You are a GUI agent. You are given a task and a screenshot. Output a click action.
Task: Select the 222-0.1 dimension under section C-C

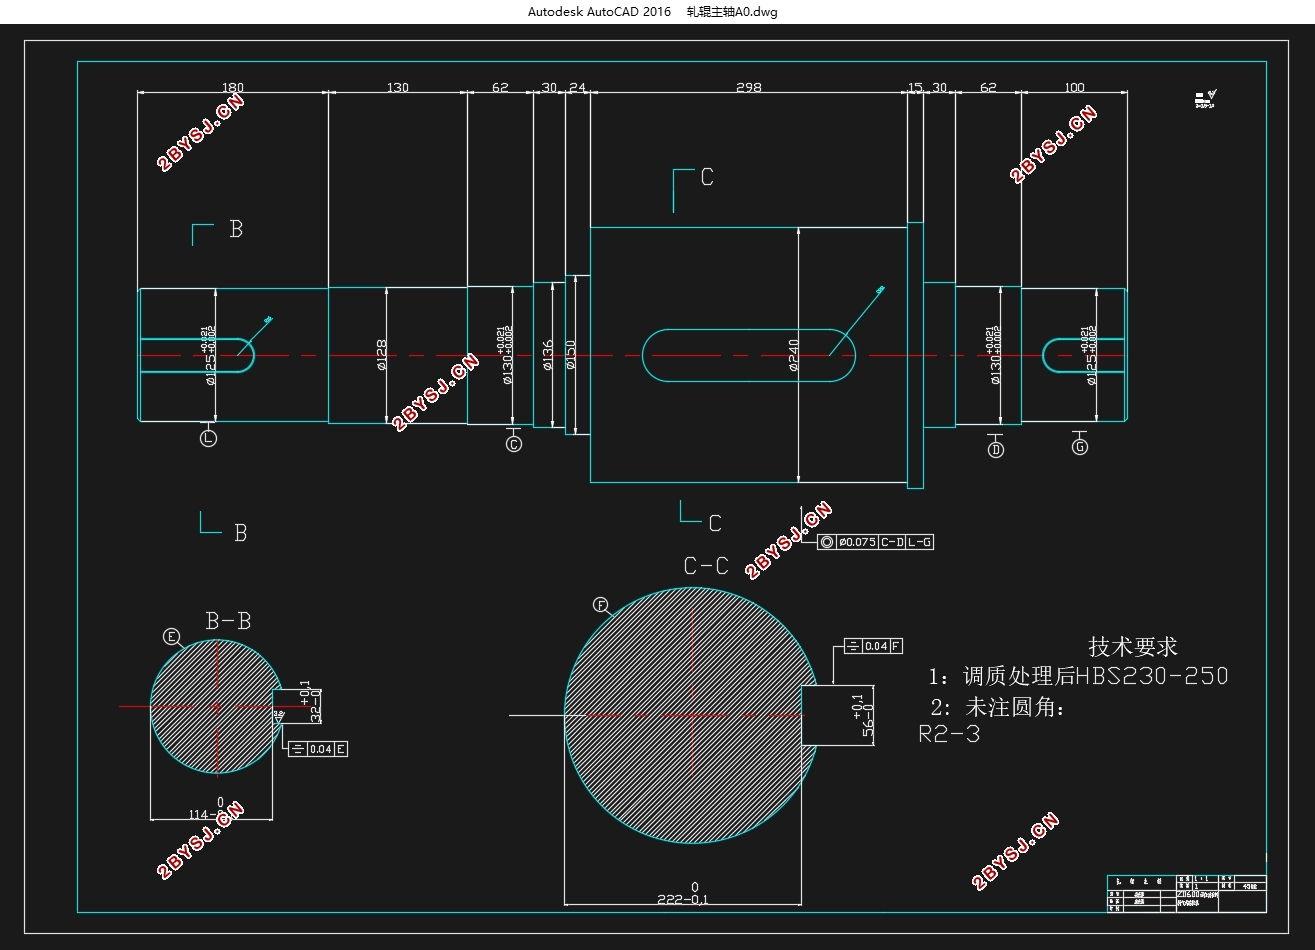[x=683, y=893]
